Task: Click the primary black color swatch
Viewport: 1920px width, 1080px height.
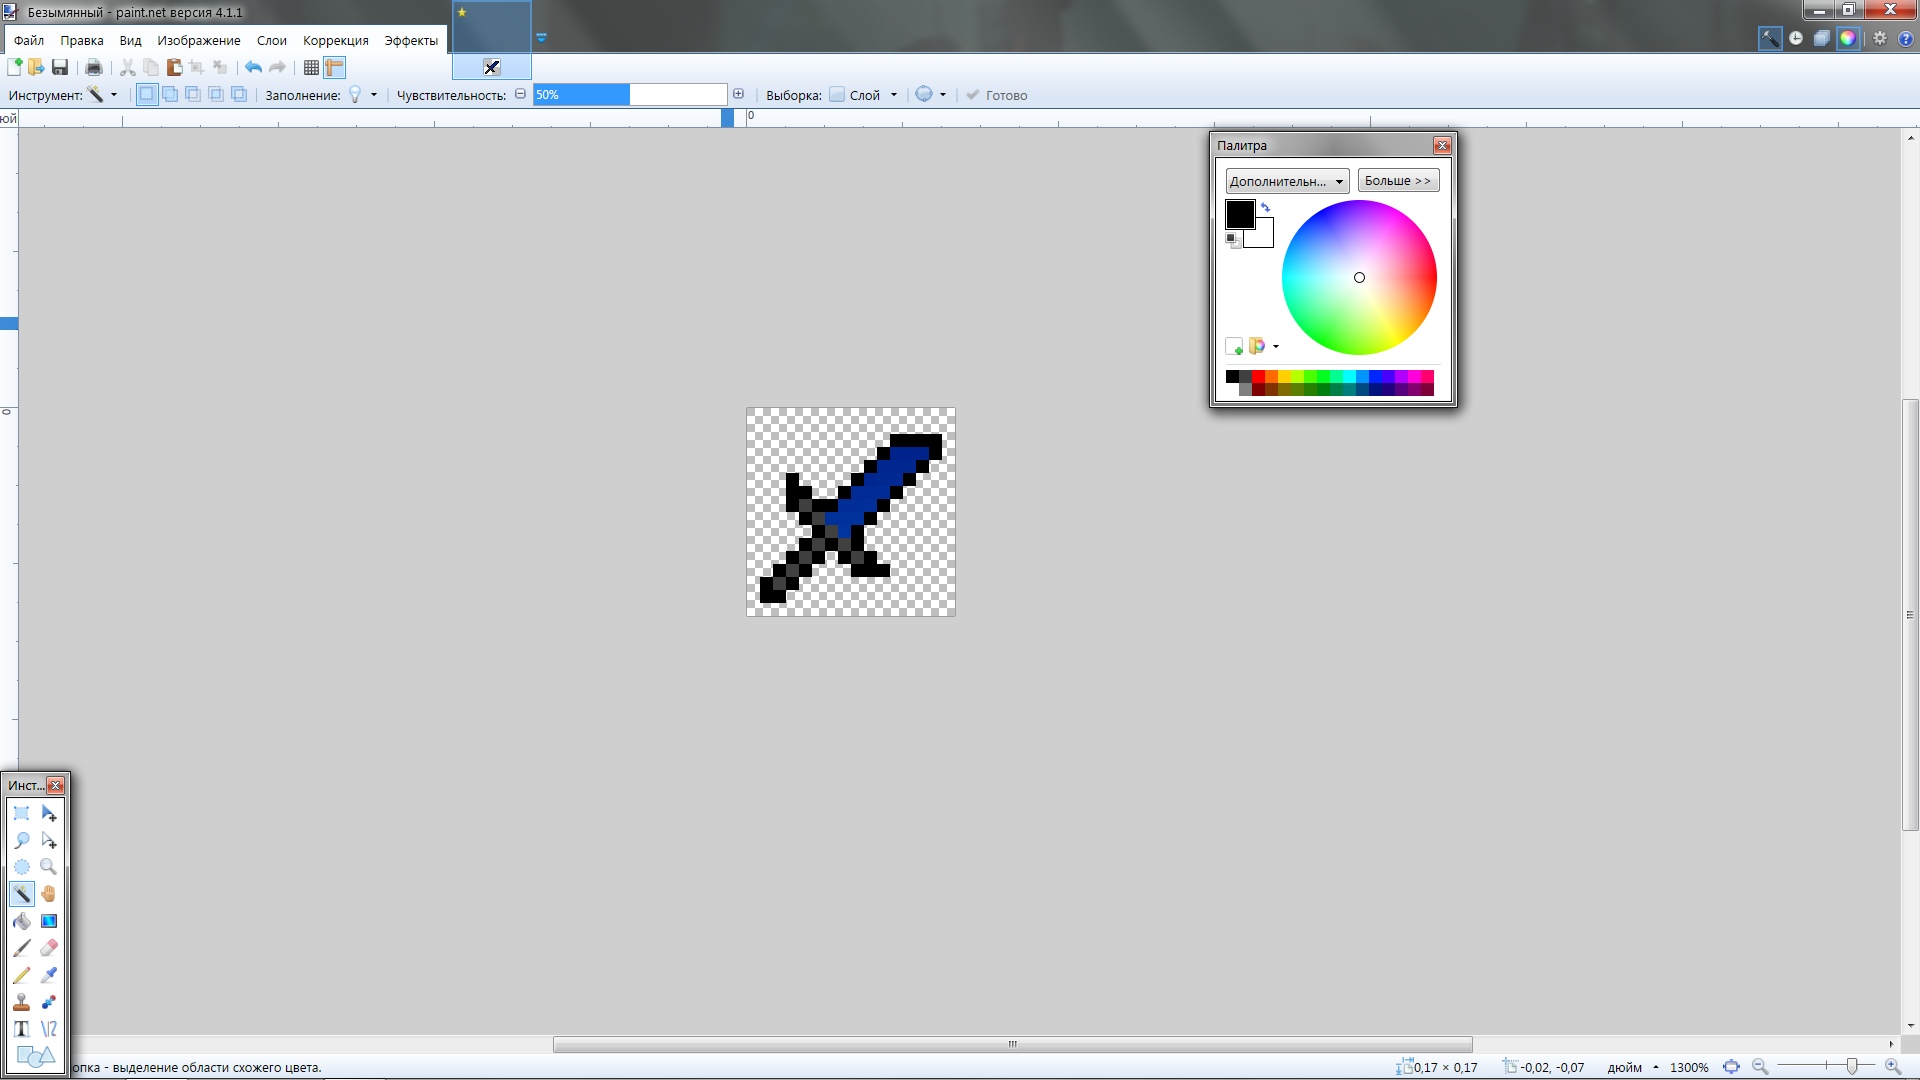Action: point(1239,213)
